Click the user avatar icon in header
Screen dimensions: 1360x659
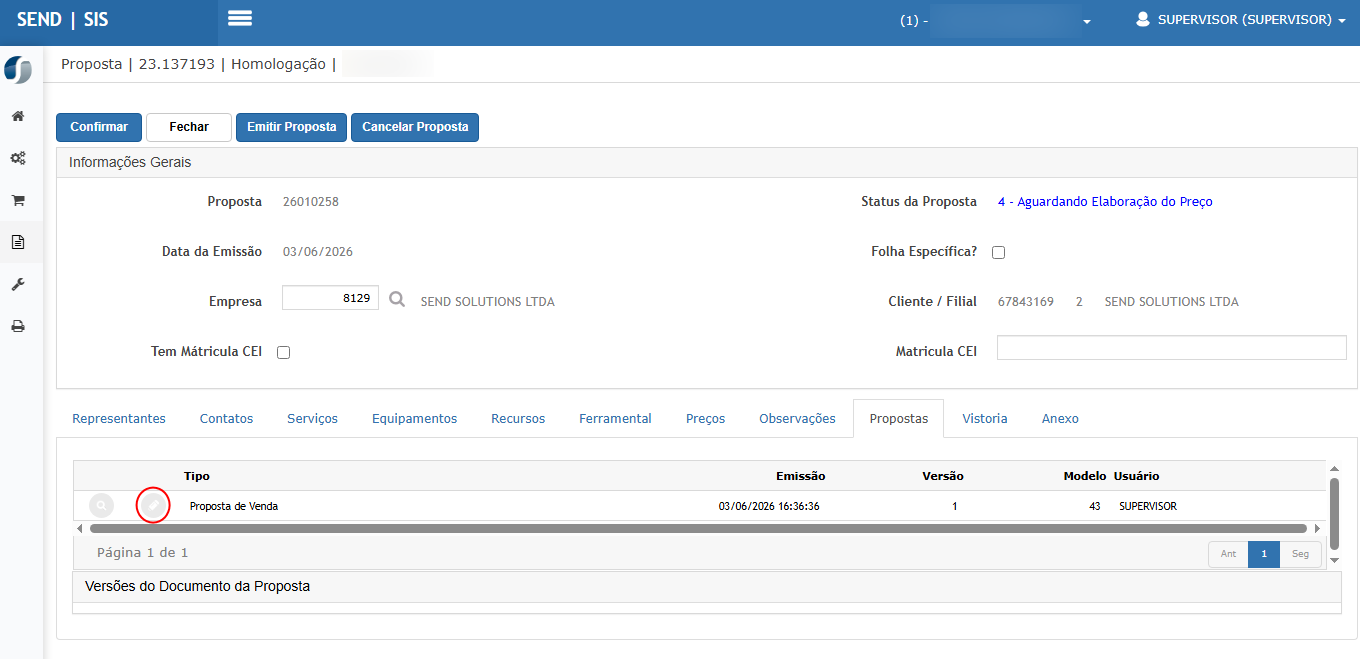(1143, 19)
